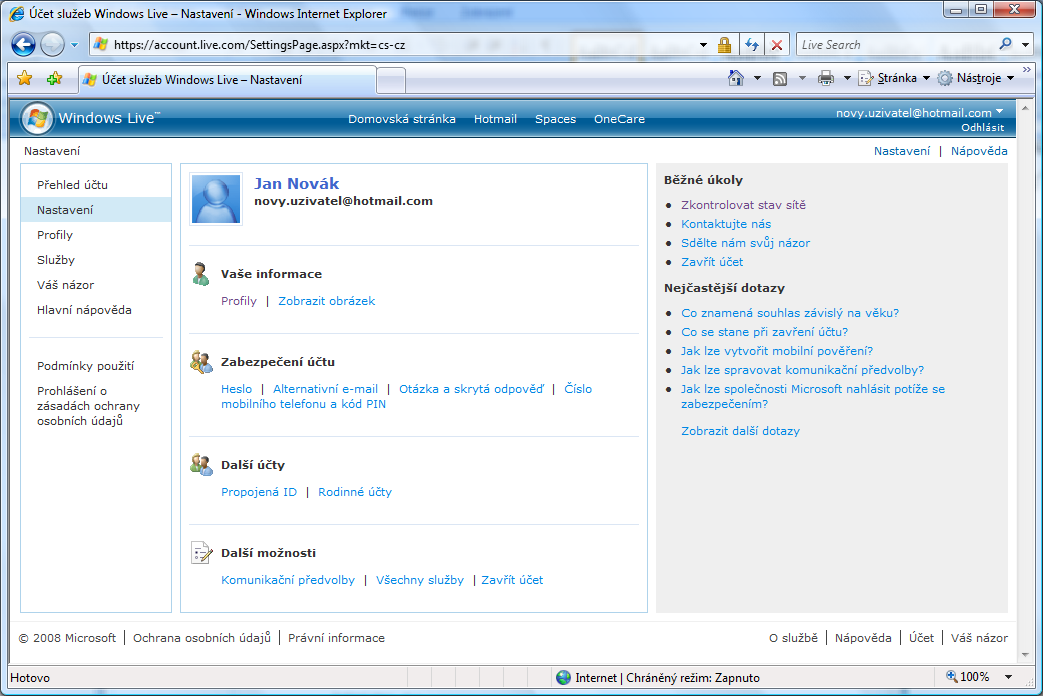Click the Zabezpečení účtu people icon
Viewport: 1043px width, 696px height.
201,362
